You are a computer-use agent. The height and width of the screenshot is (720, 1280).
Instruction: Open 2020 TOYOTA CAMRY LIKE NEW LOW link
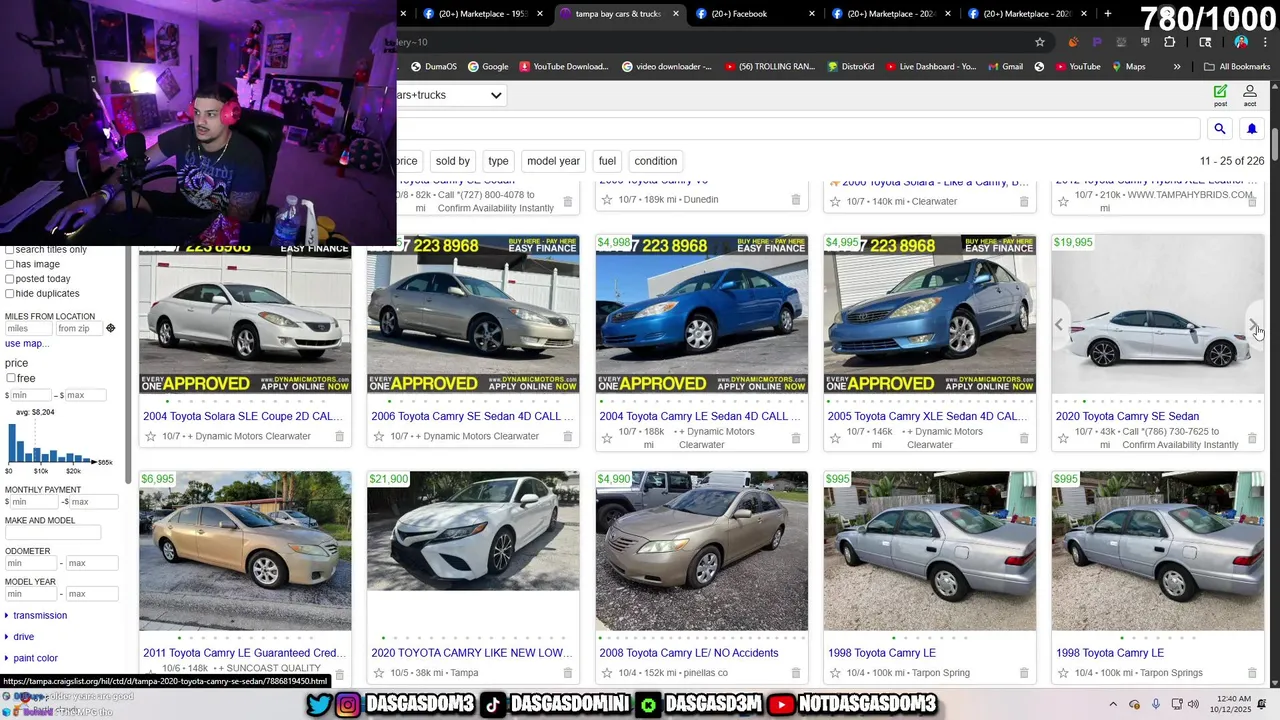[471, 653]
